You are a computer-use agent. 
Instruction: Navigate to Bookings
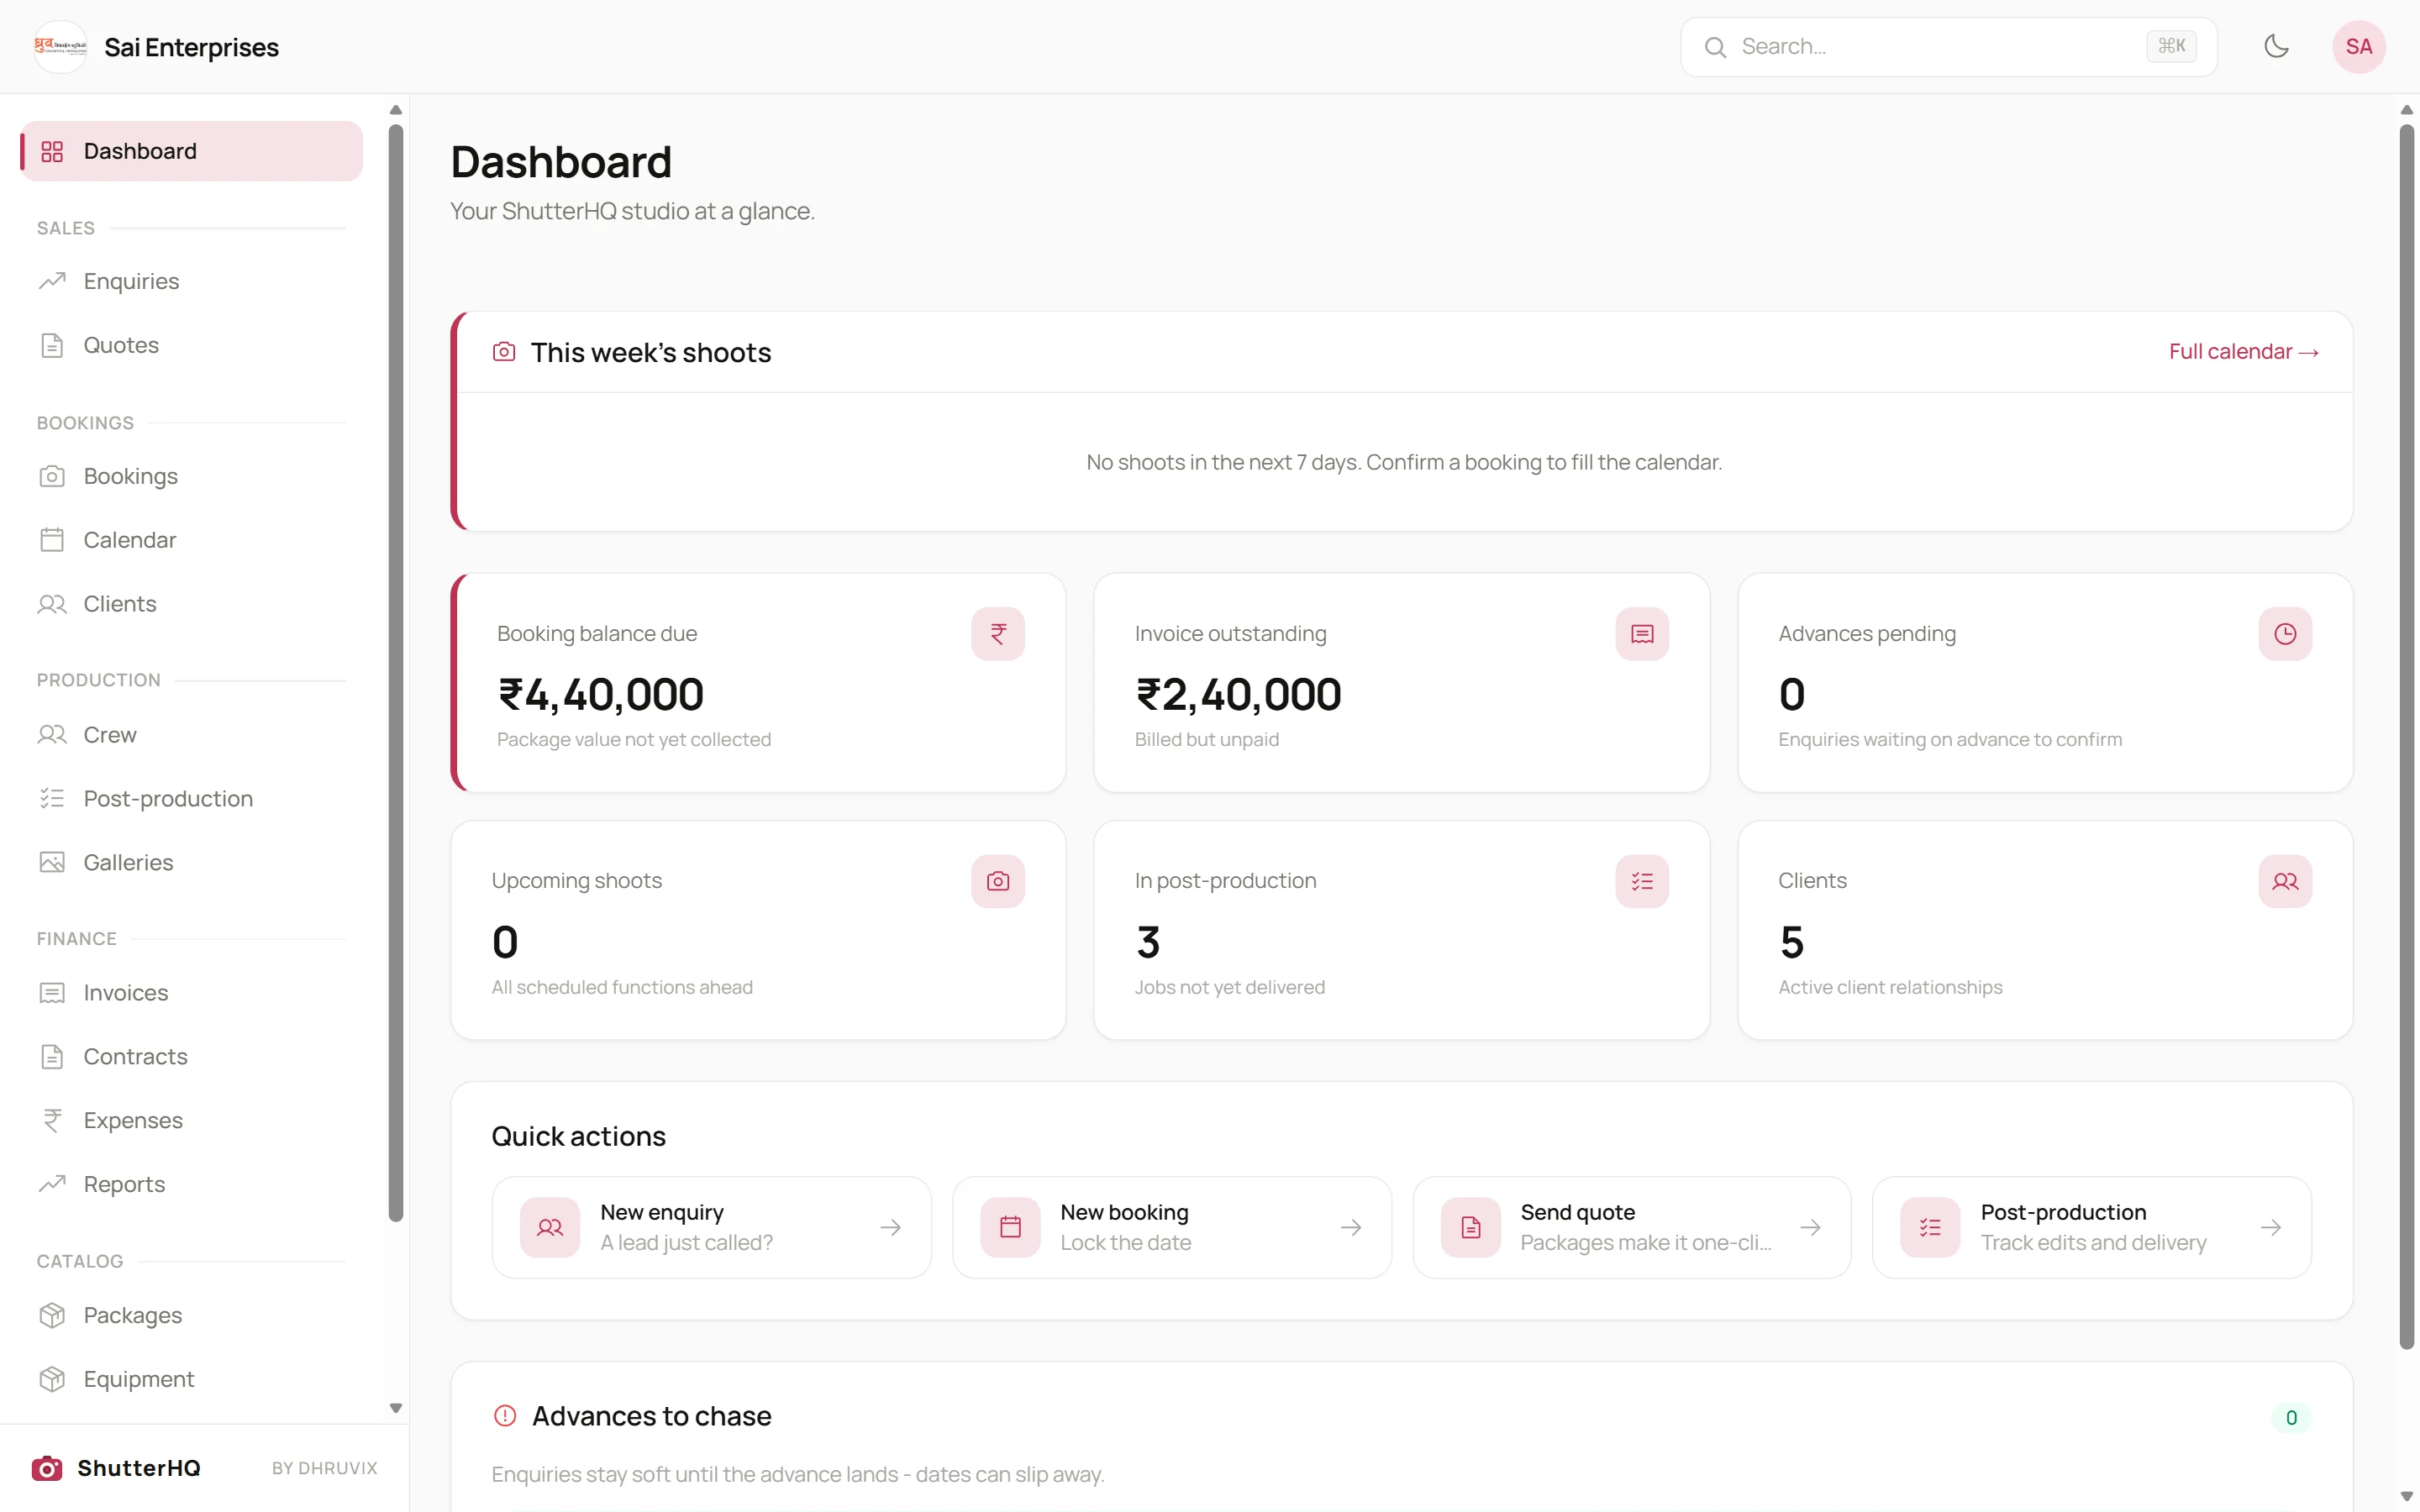pyautogui.click(x=191, y=476)
